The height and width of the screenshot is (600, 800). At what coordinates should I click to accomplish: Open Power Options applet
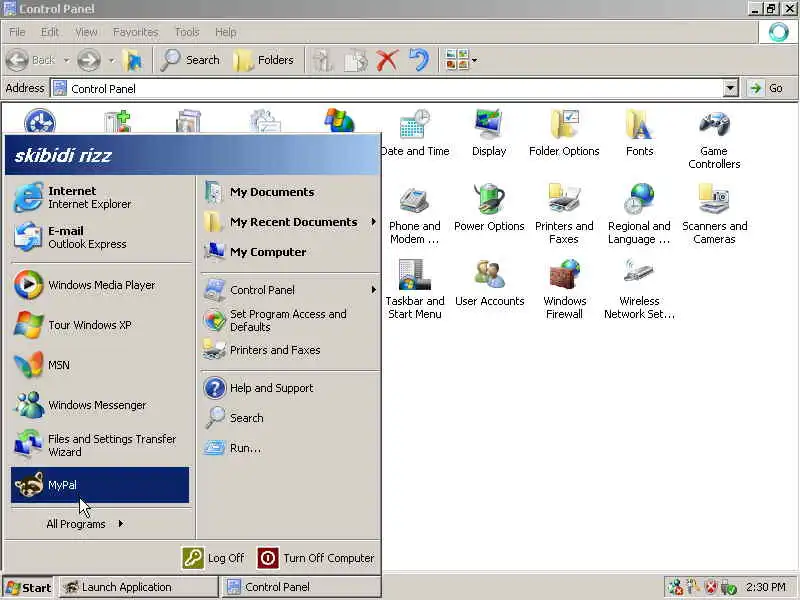point(489,208)
